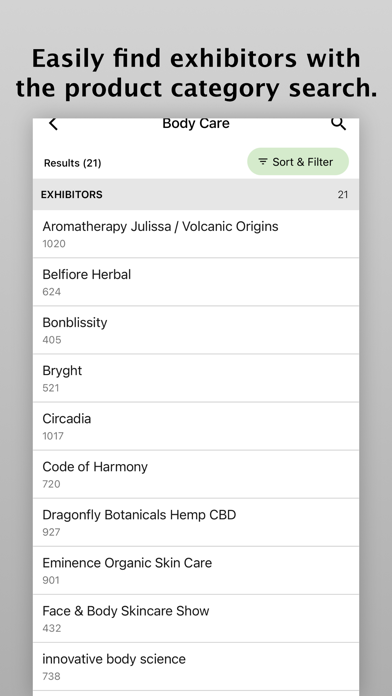Image resolution: width=392 pixels, height=696 pixels.
Task: Open the Code of Harmony listing
Action: coord(196,475)
